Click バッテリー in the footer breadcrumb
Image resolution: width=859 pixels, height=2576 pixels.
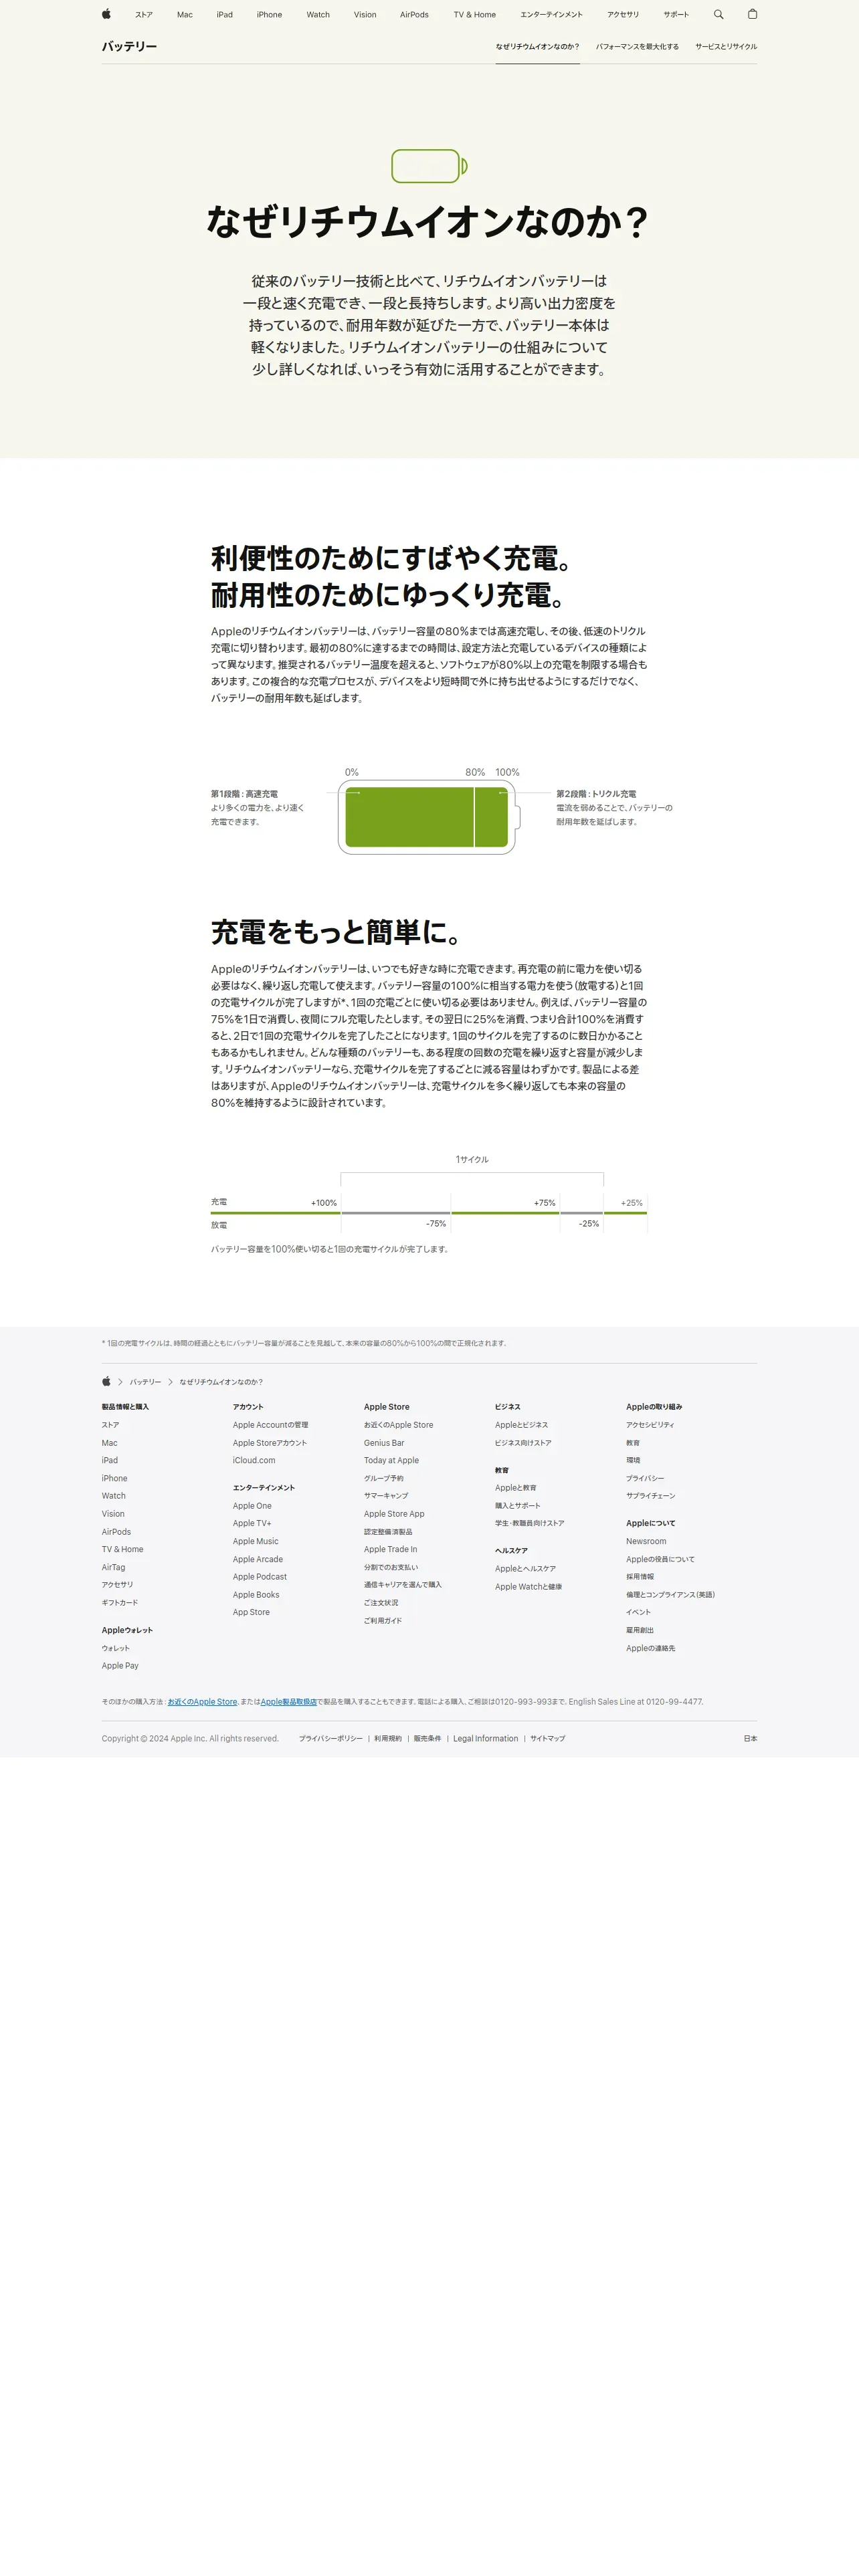tap(145, 1382)
